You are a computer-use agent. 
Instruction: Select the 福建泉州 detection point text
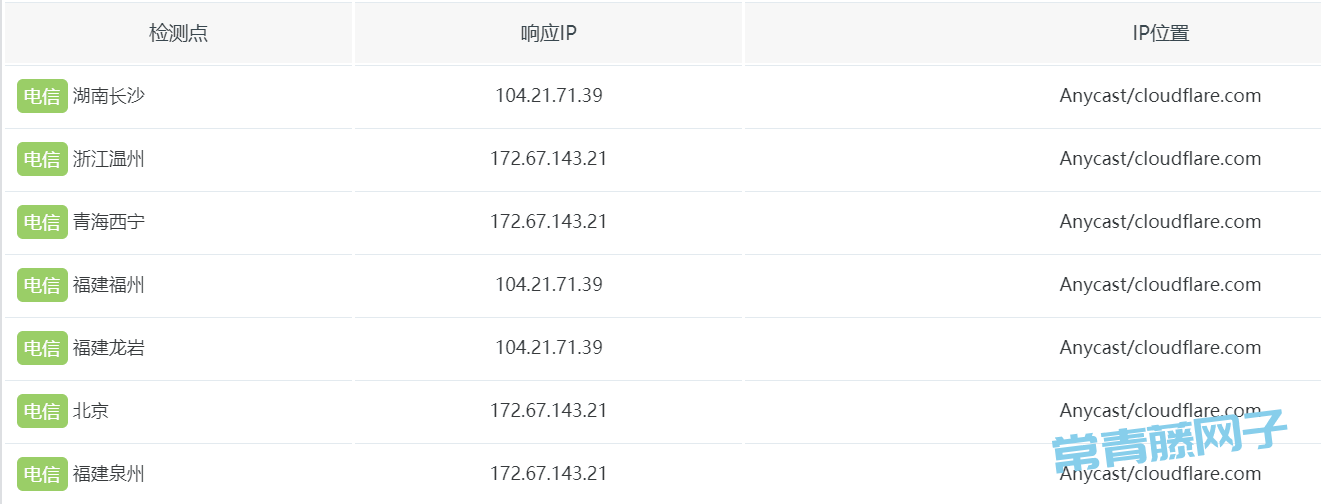click(x=109, y=474)
